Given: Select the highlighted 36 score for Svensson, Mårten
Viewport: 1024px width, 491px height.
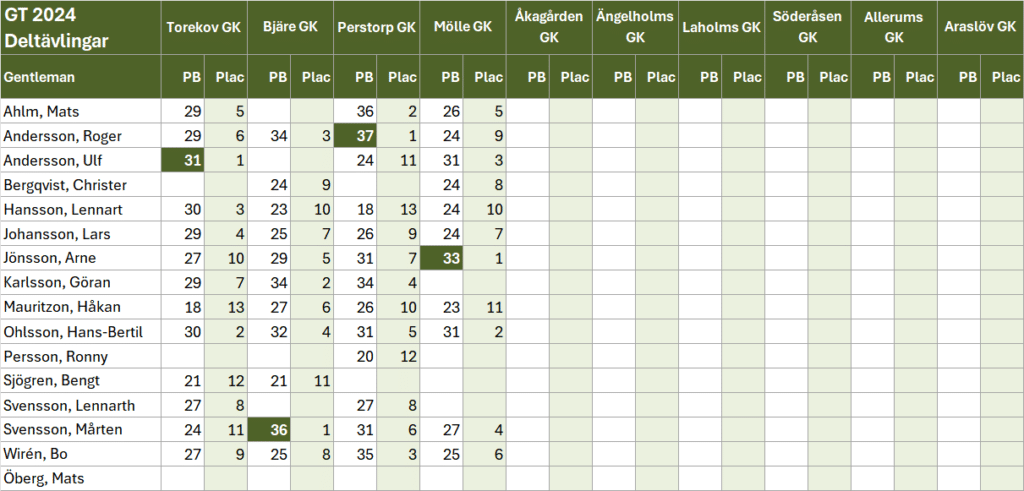Looking at the screenshot, I should coord(269,430).
